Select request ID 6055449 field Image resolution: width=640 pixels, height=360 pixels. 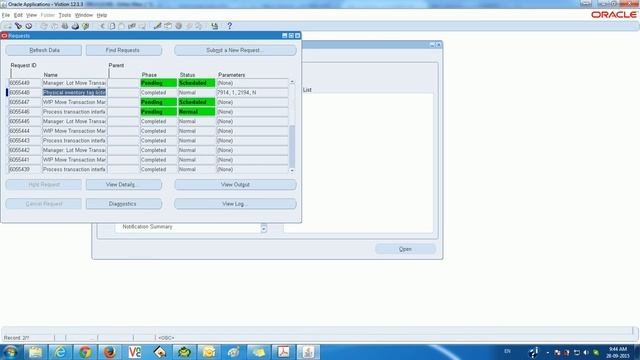click(25, 83)
